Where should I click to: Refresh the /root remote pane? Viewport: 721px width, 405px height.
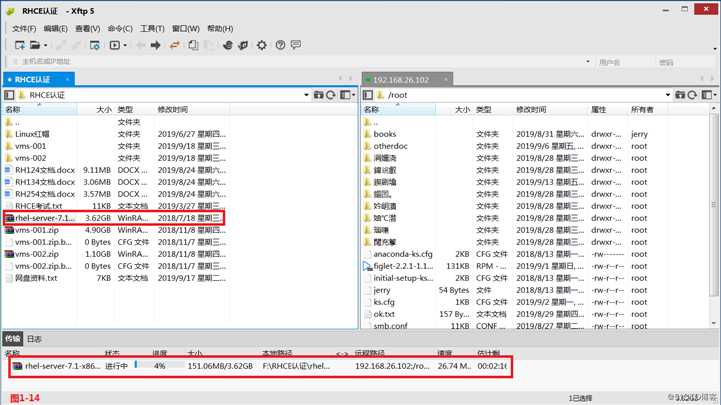tap(692, 95)
